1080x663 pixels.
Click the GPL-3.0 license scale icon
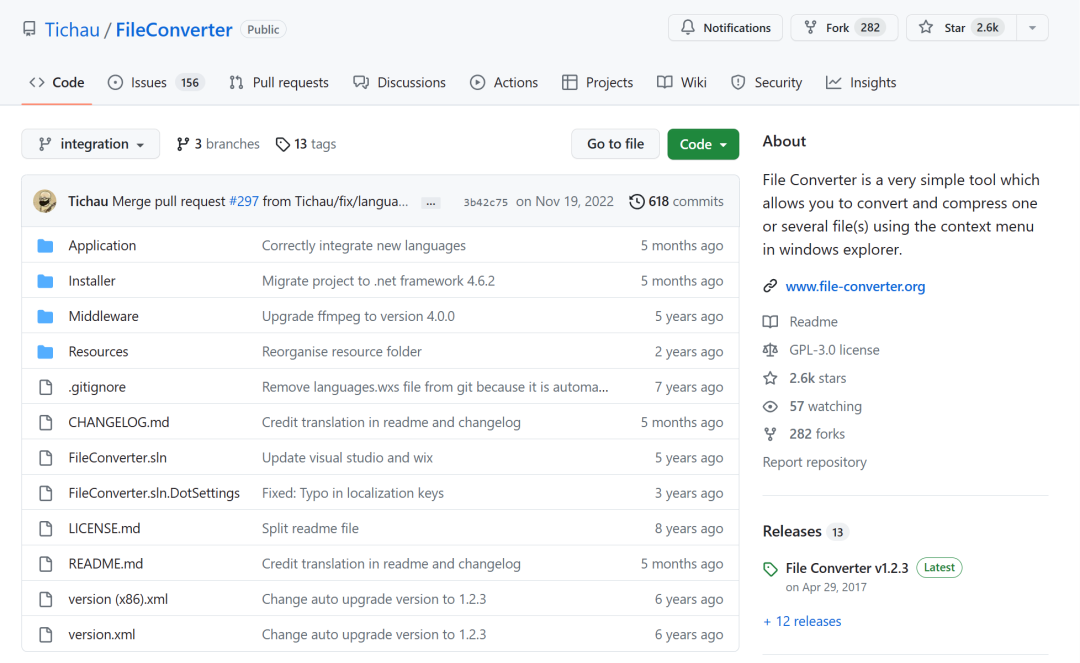(770, 350)
